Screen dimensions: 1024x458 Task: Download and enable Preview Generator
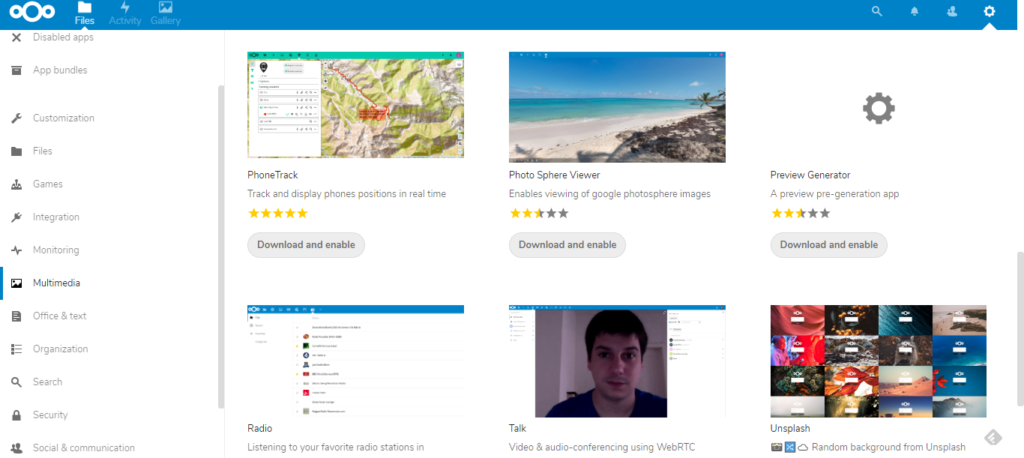tap(829, 245)
